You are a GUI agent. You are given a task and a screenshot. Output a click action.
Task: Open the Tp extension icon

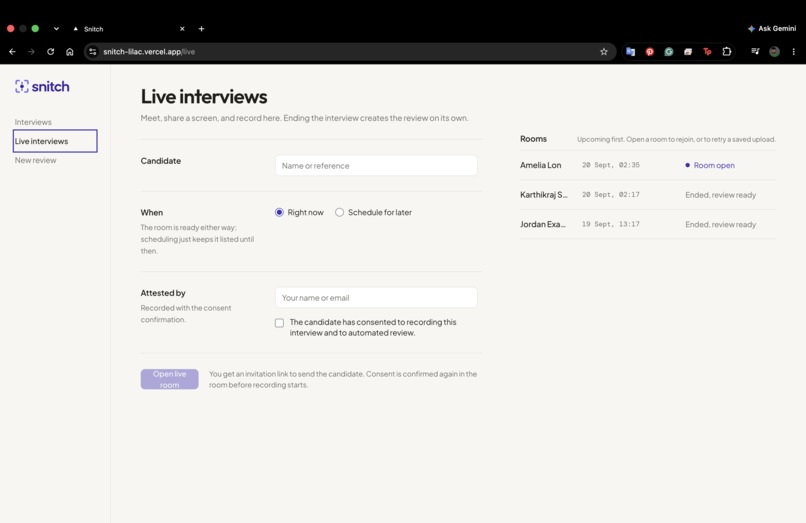coord(707,51)
